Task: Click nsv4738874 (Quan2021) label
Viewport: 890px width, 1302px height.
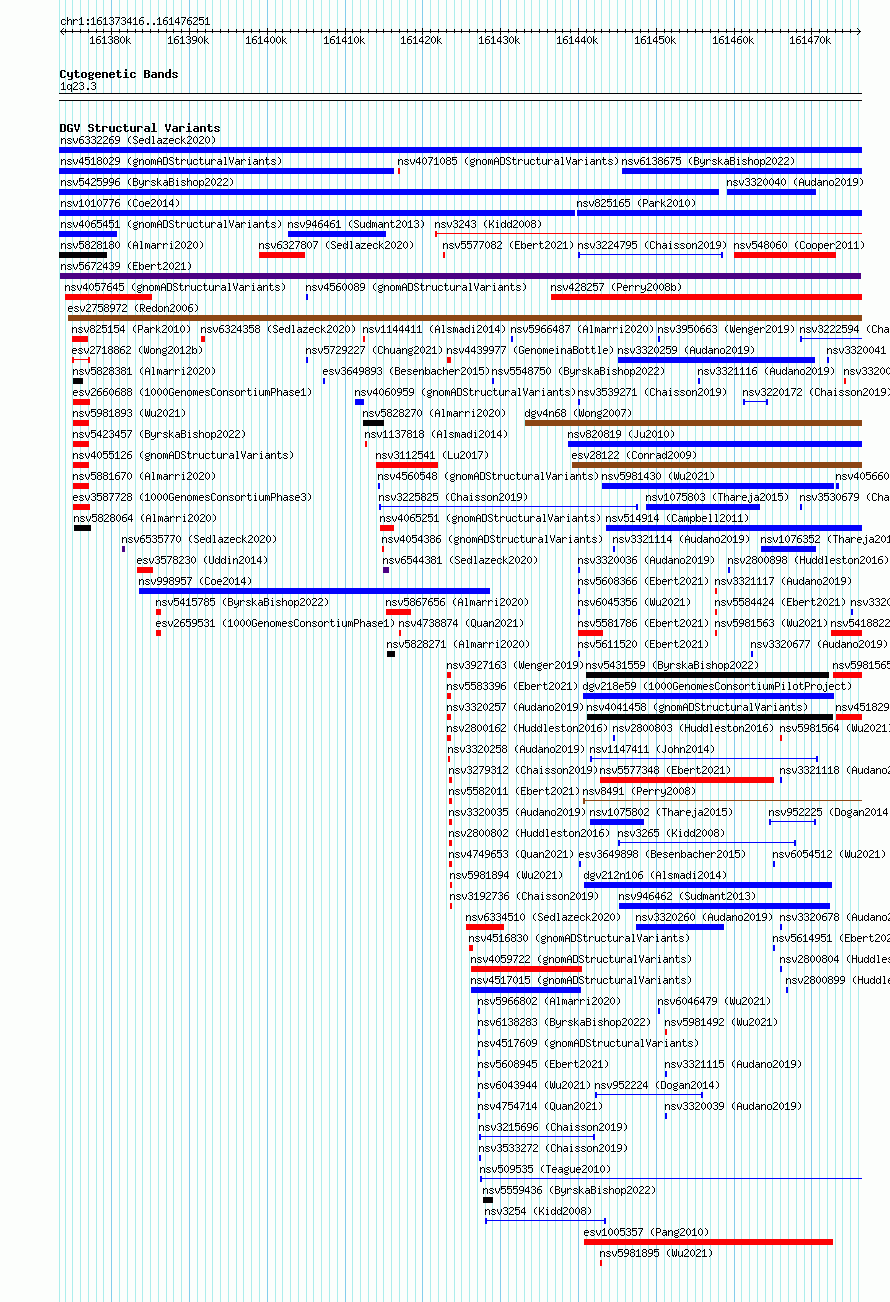Action: click(460, 623)
